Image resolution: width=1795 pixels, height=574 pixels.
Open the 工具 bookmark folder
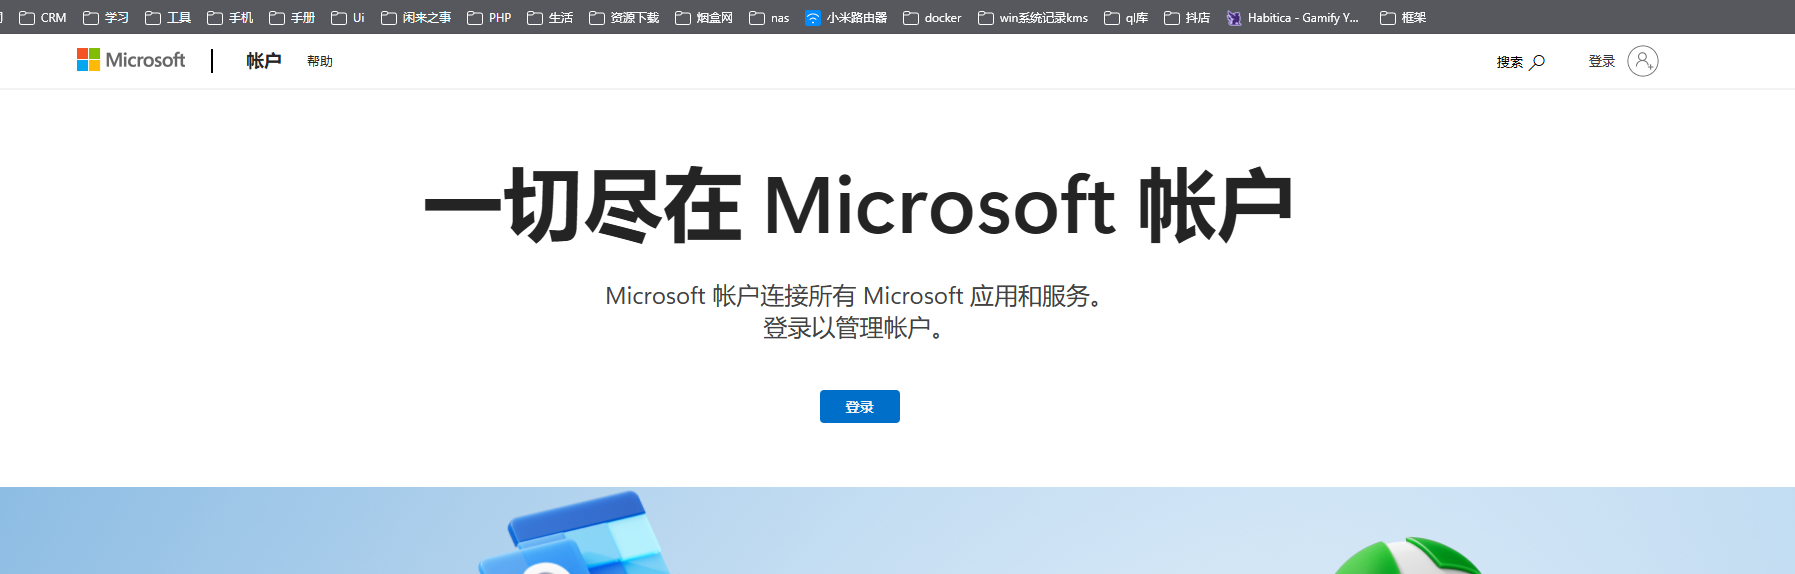[168, 17]
